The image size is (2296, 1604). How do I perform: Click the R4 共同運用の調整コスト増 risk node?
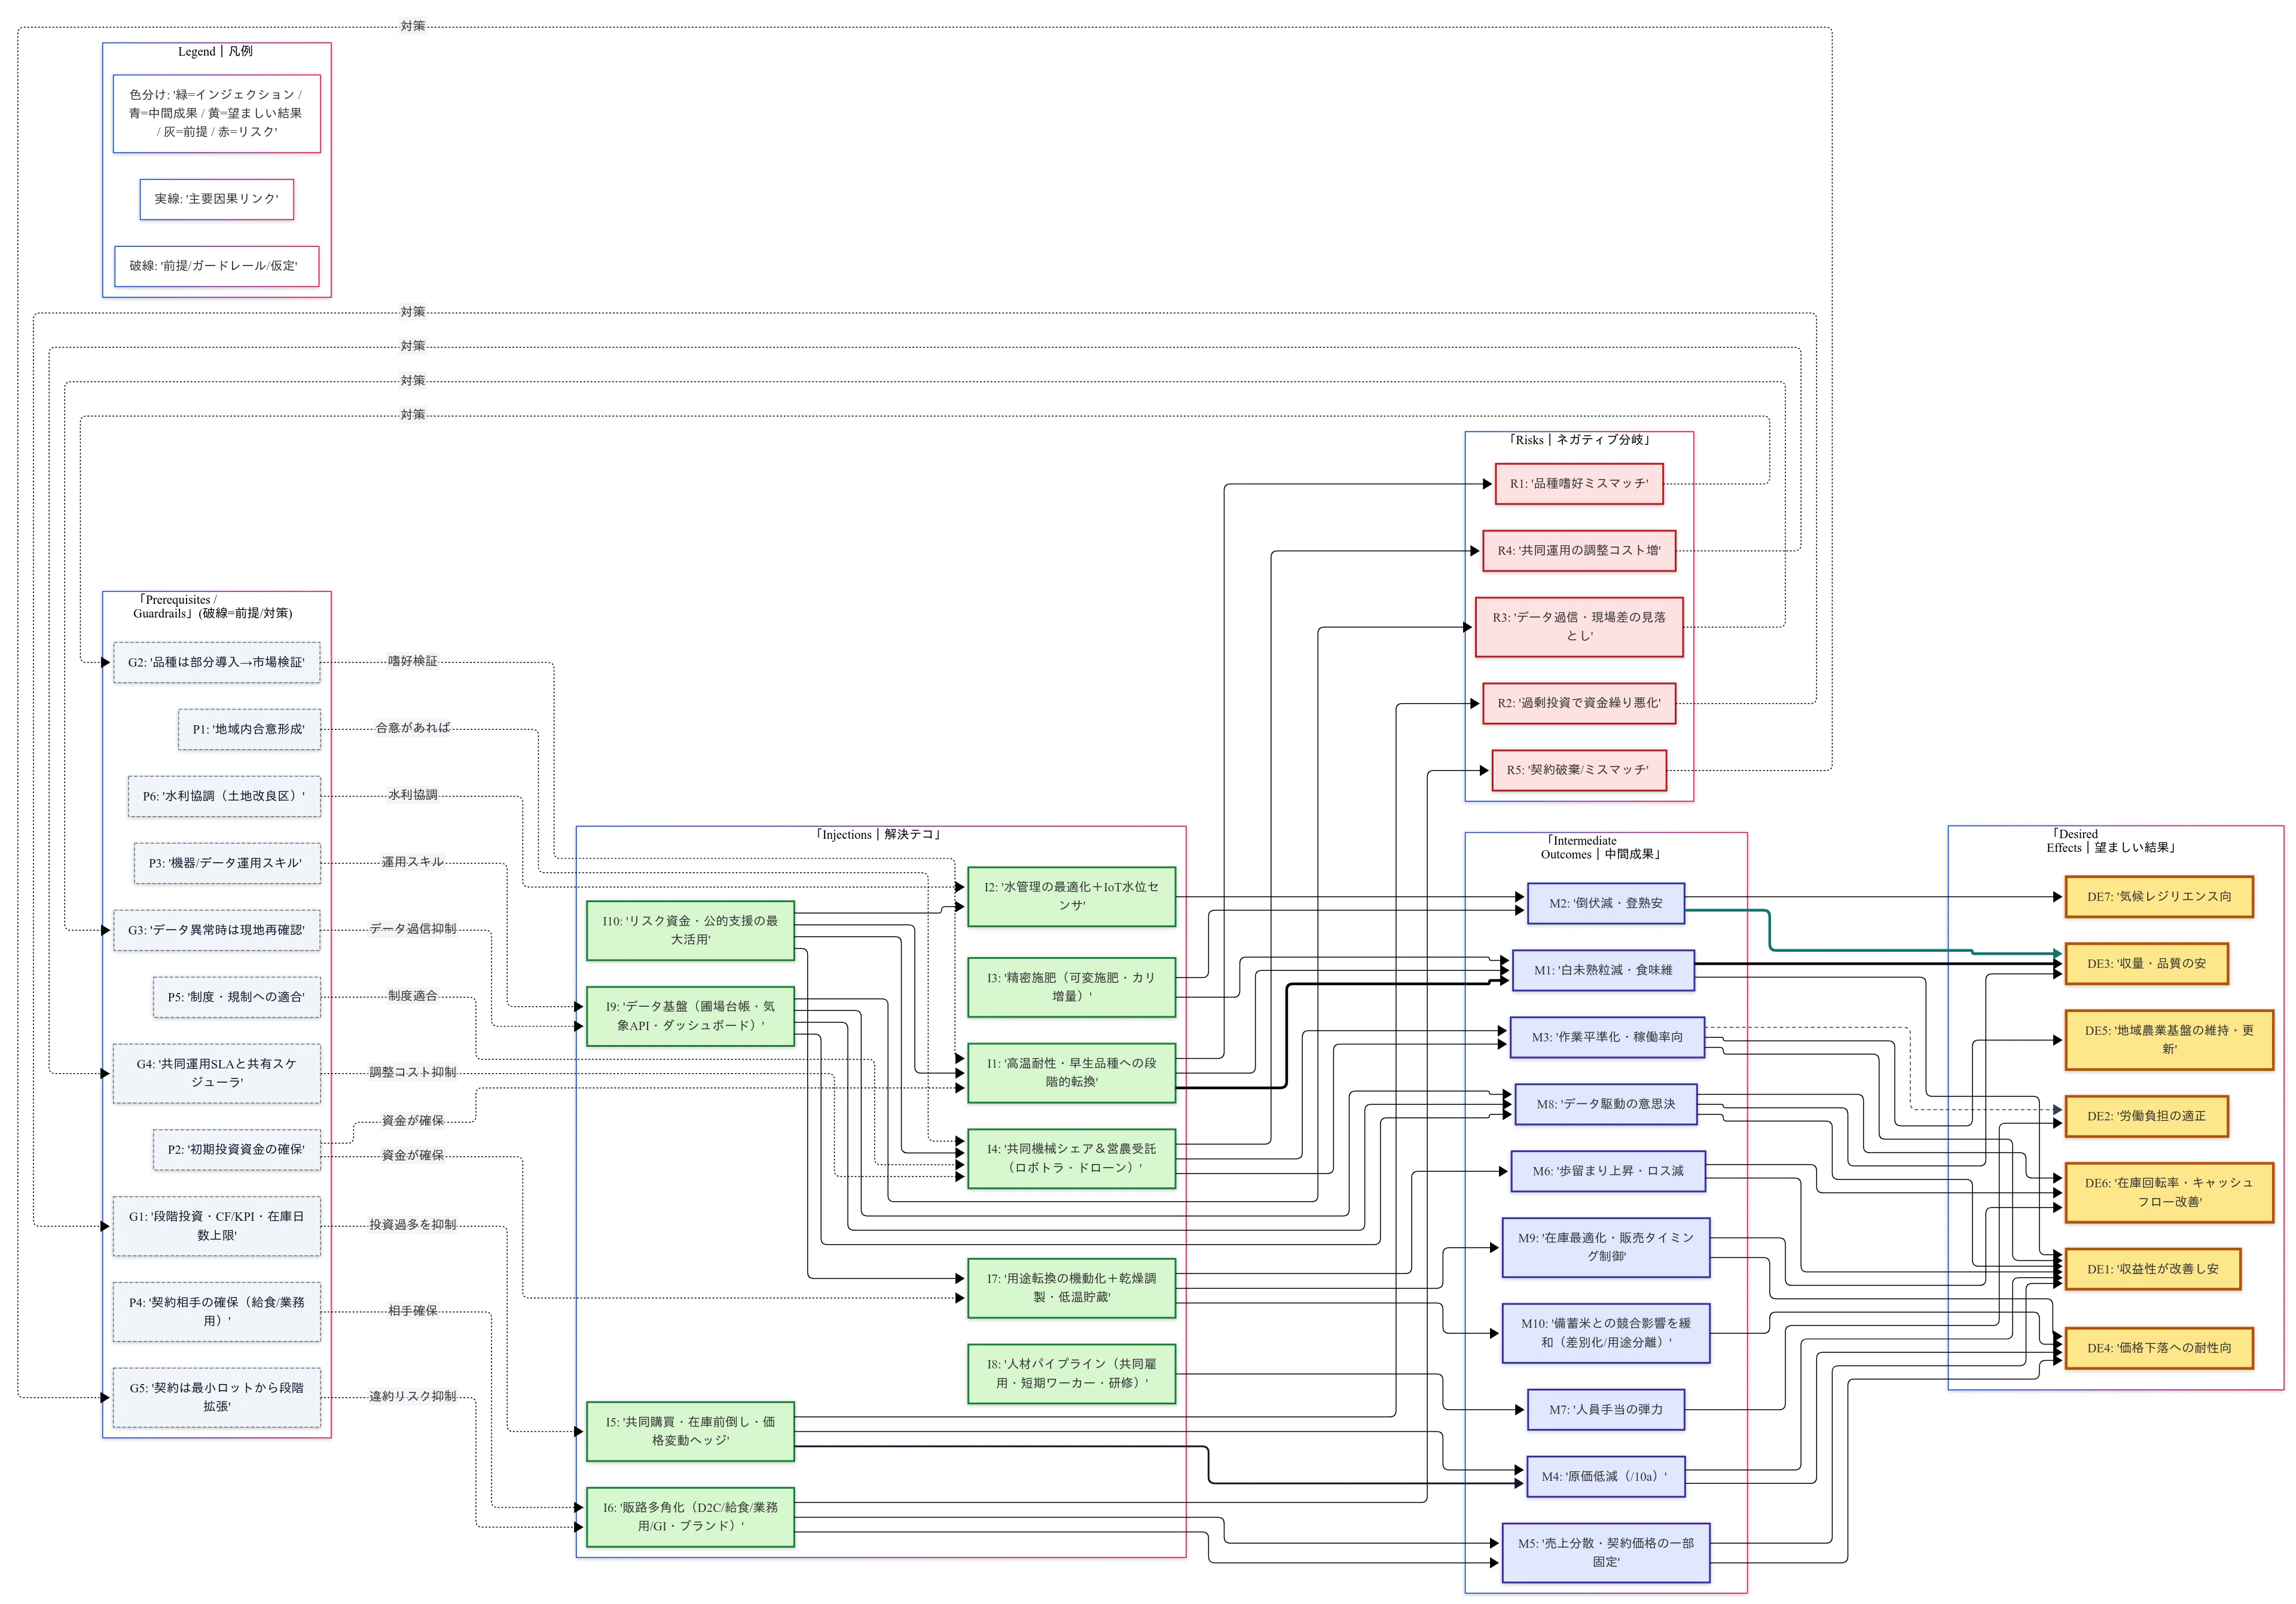pos(1579,551)
